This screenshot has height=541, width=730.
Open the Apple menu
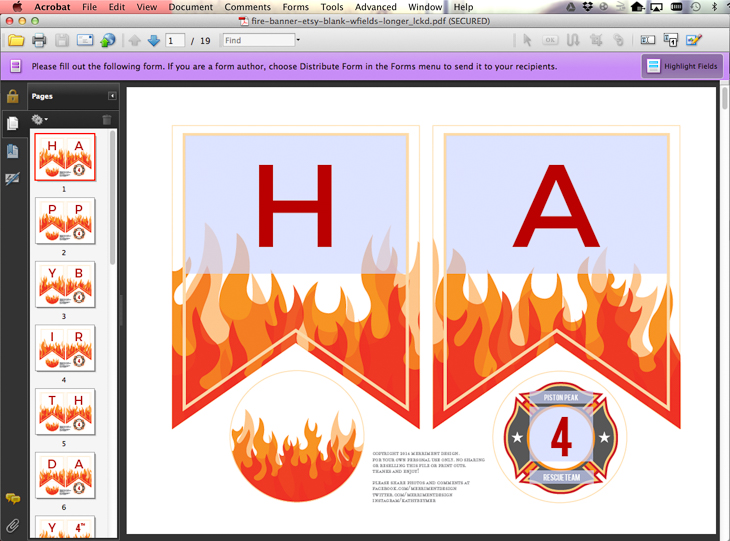17,7
